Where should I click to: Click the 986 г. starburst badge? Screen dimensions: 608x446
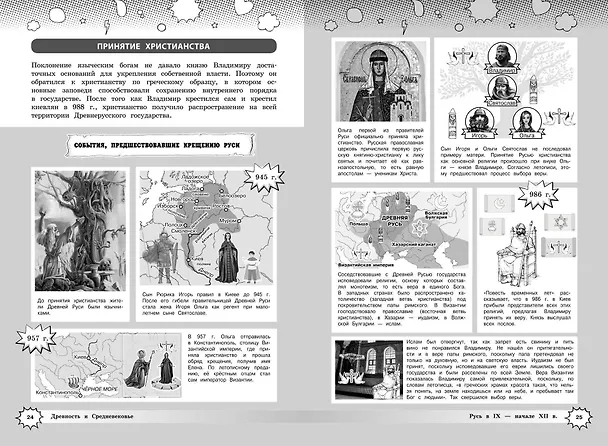539,195
